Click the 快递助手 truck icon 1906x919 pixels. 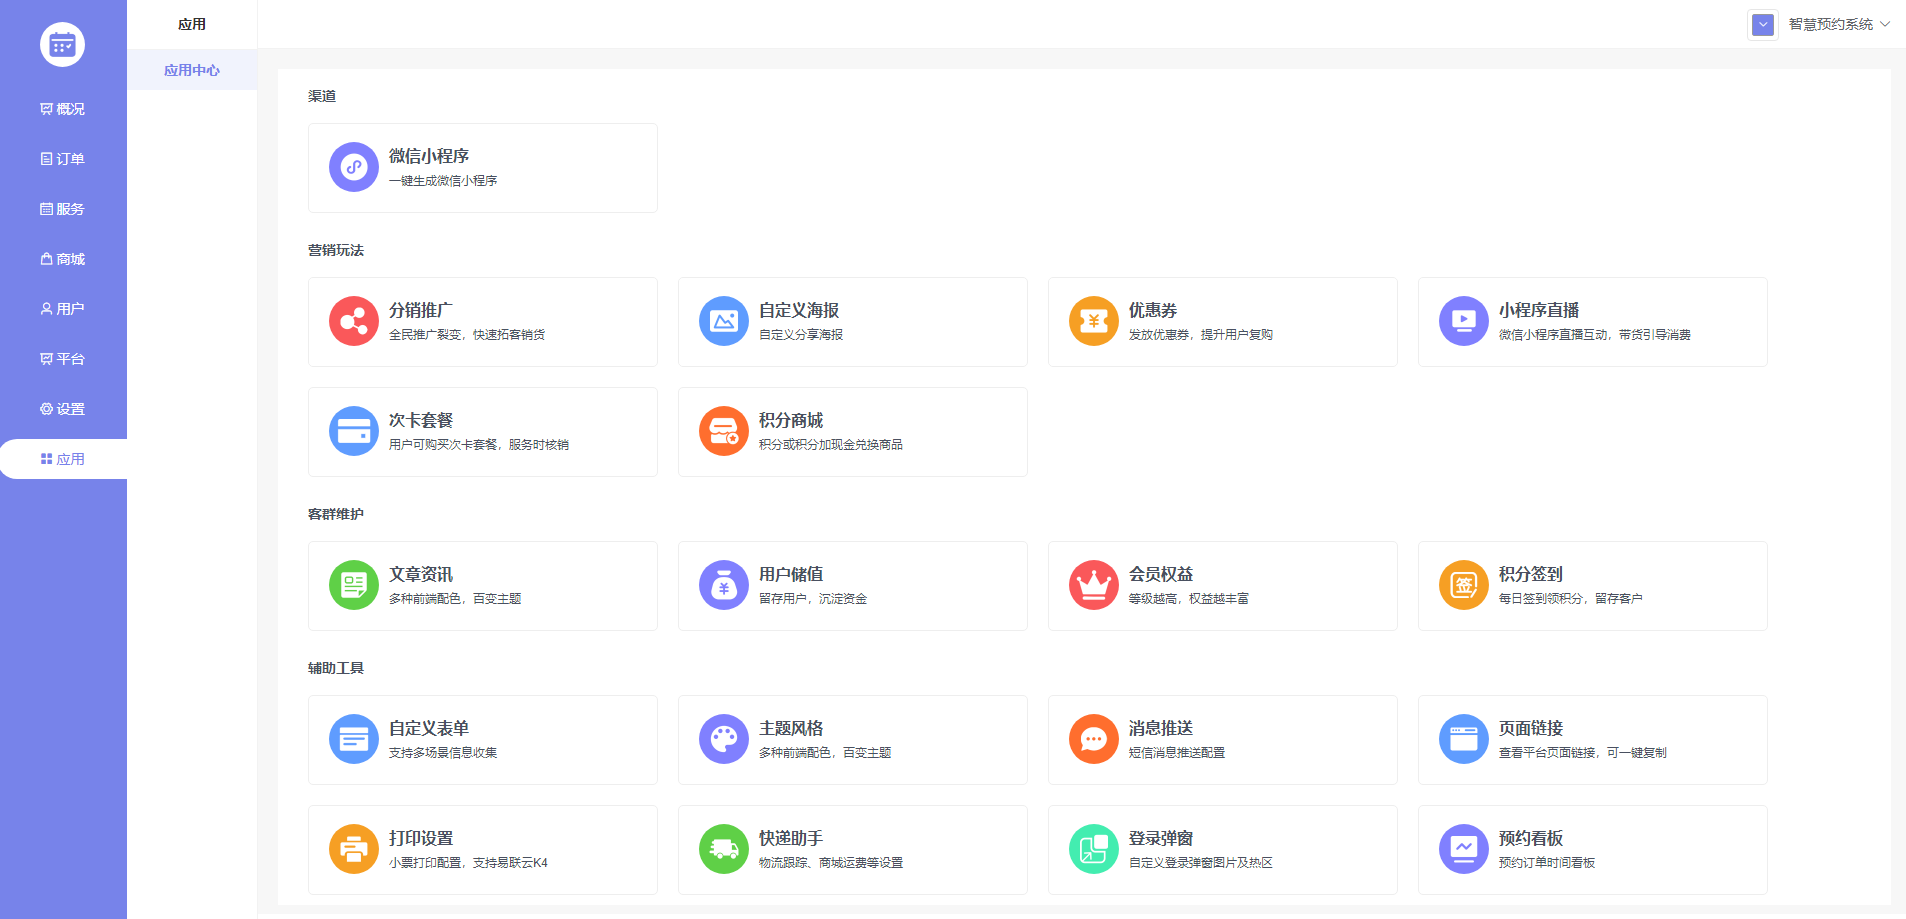pos(724,849)
